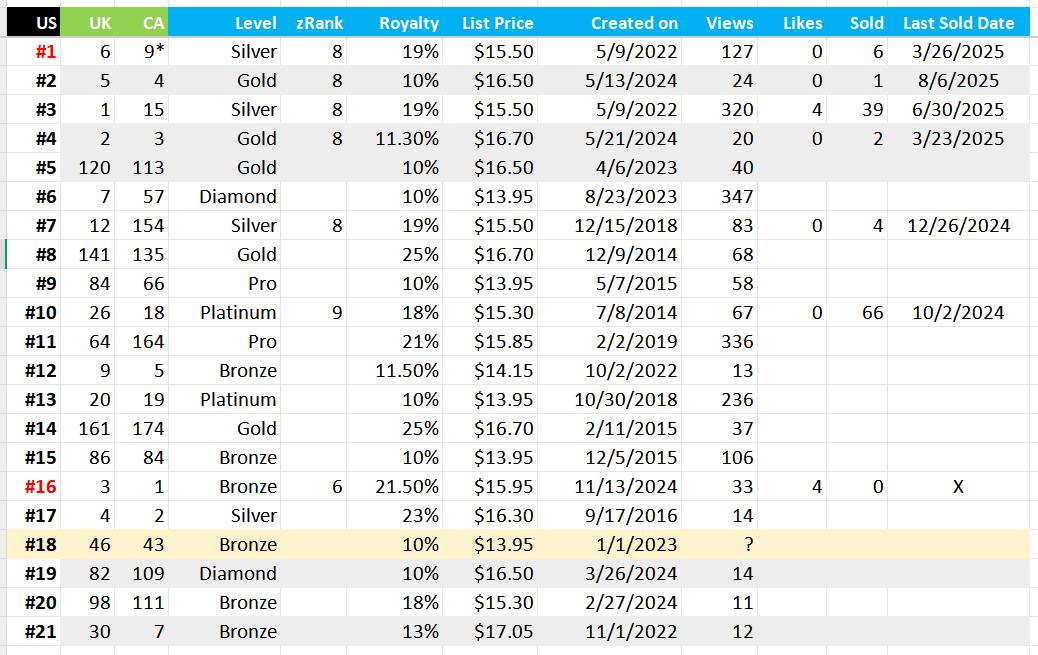
Task: Click the X in Last Sold Date
Action: pyautogui.click(x=959, y=487)
